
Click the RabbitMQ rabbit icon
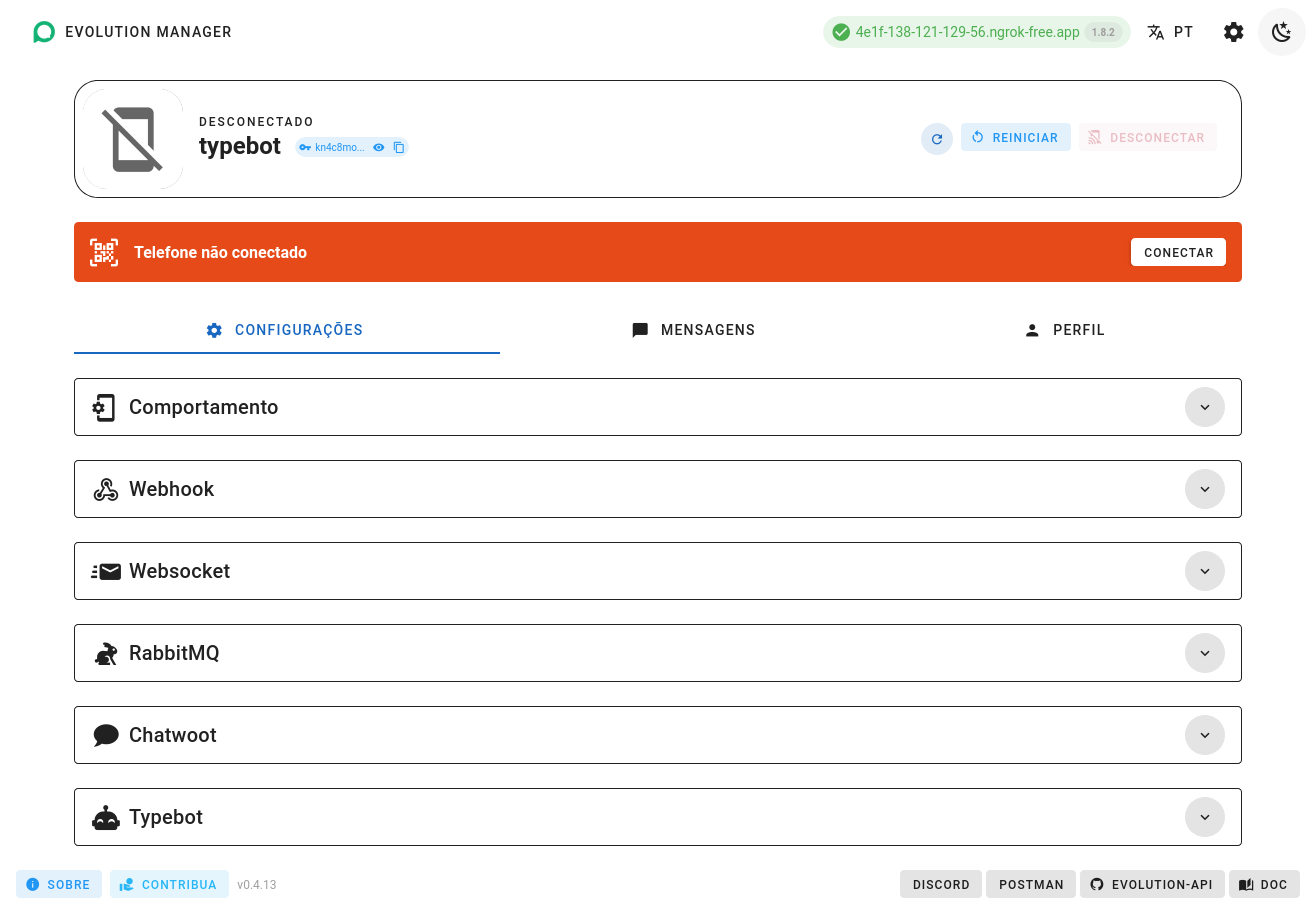(x=105, y=653)
